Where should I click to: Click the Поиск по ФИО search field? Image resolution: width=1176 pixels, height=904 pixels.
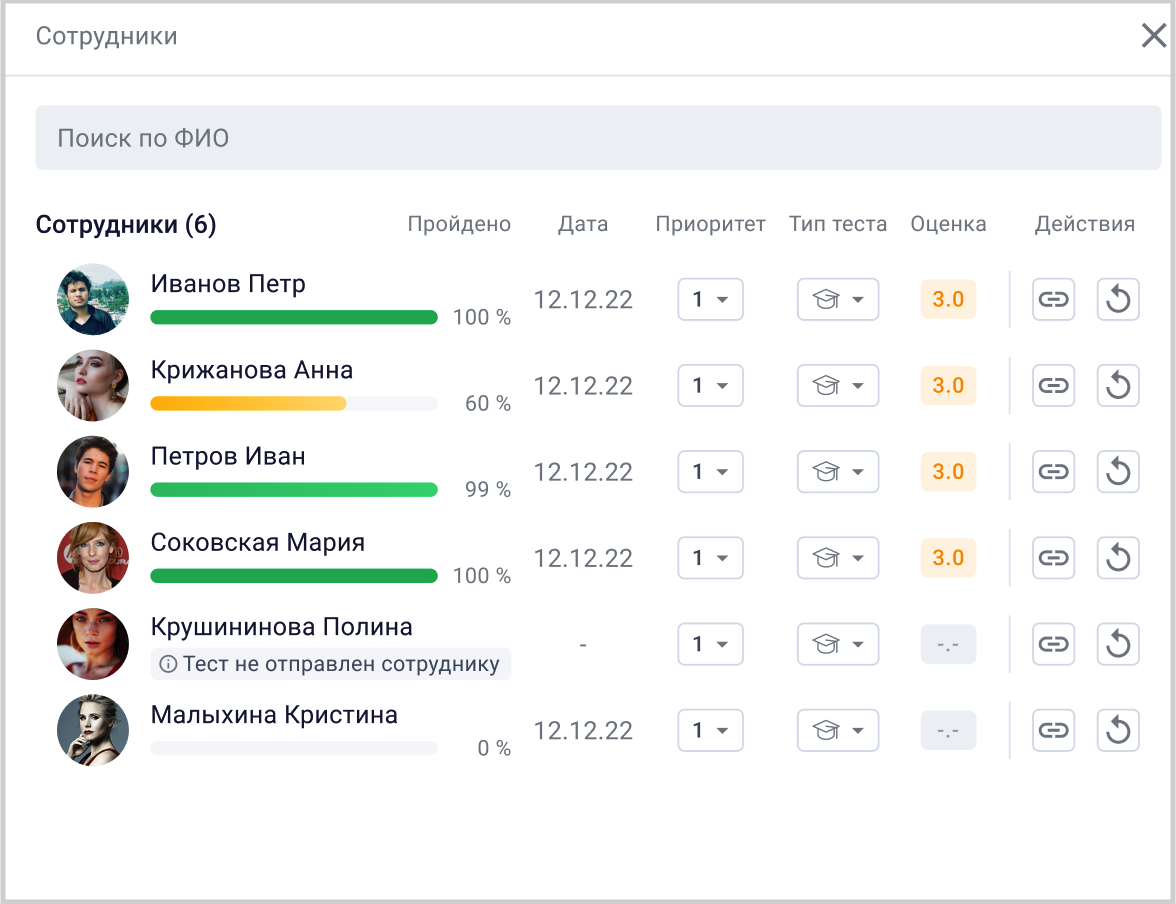pos(598,138)
